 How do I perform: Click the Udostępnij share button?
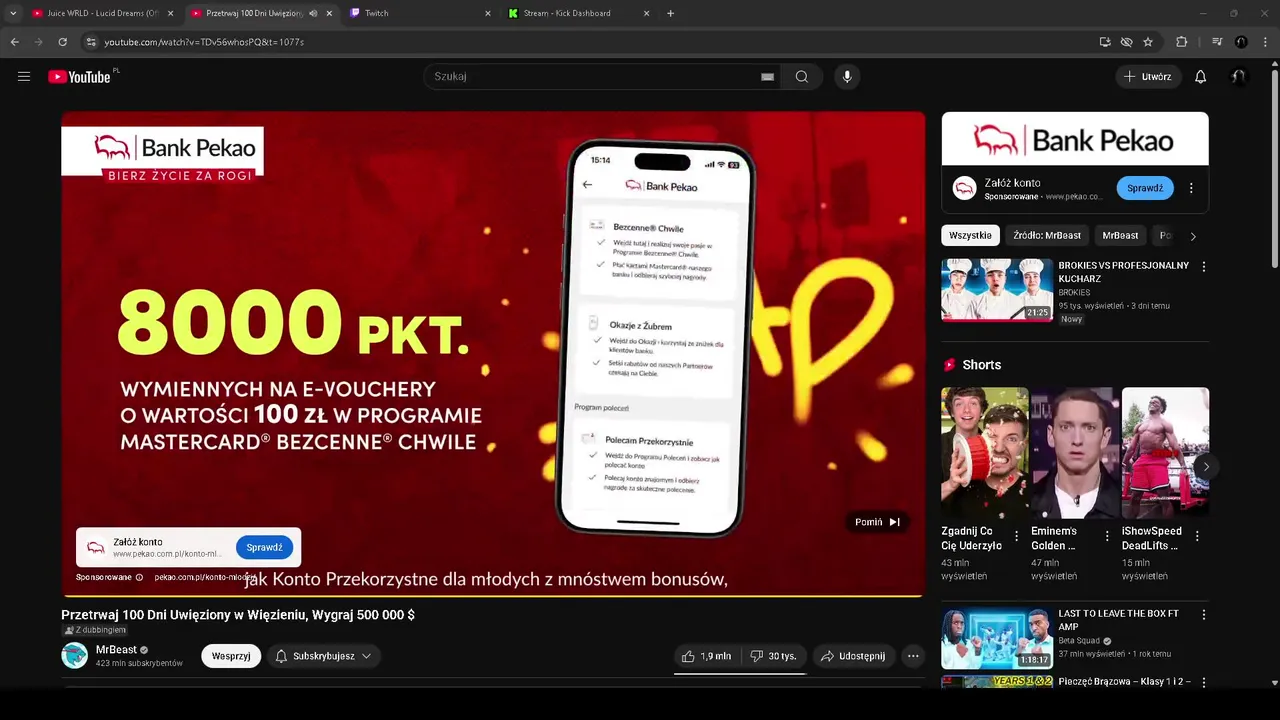click(853, 656)
